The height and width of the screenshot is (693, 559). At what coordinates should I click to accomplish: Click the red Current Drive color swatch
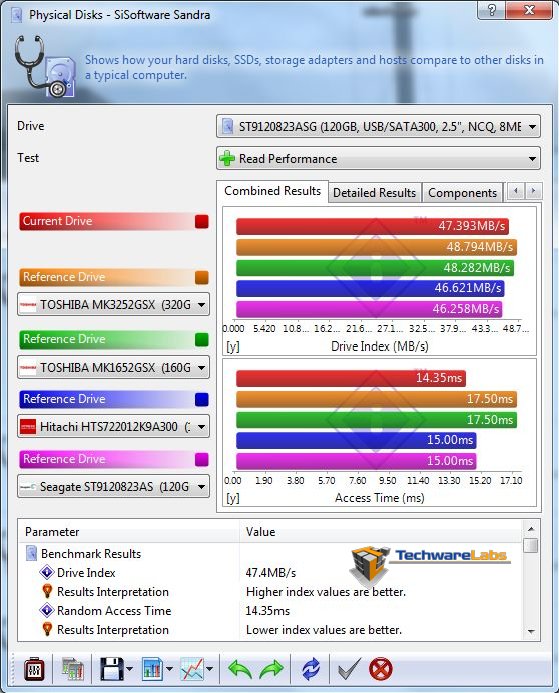point(202,221)
